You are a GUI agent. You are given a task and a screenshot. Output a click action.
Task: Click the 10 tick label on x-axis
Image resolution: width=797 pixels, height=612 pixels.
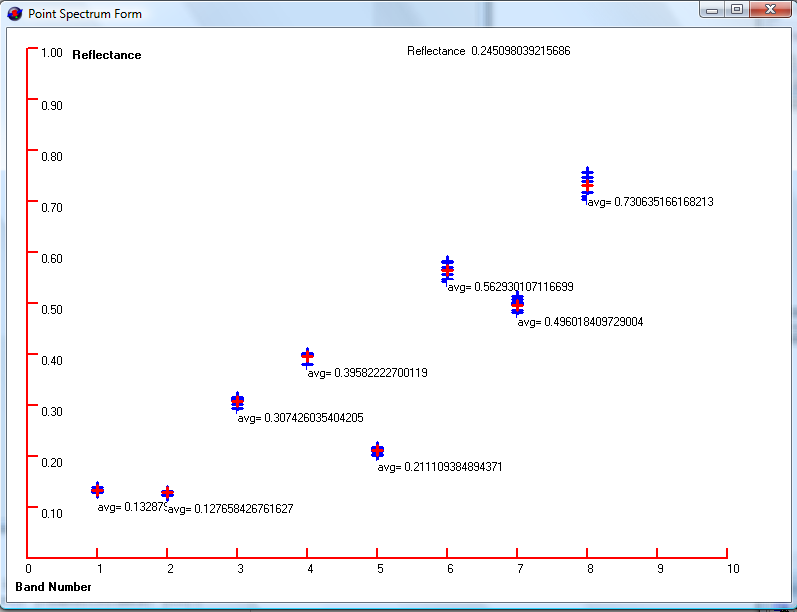point(733,569)
